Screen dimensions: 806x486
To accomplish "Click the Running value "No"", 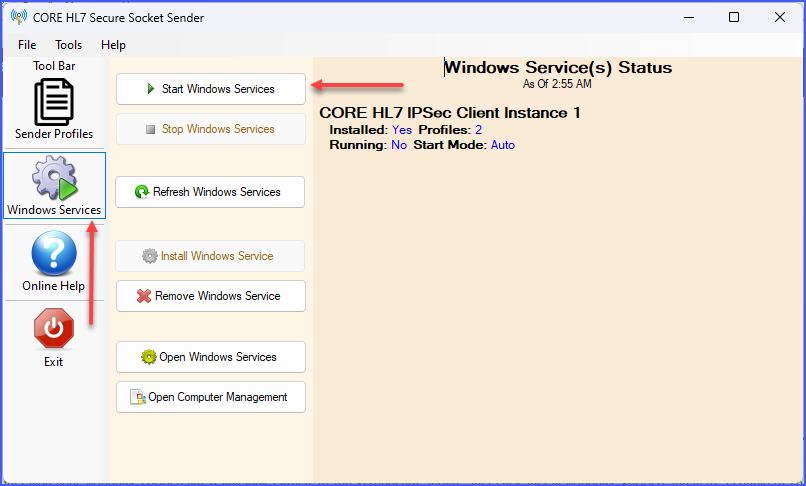I will pos(399,145).
